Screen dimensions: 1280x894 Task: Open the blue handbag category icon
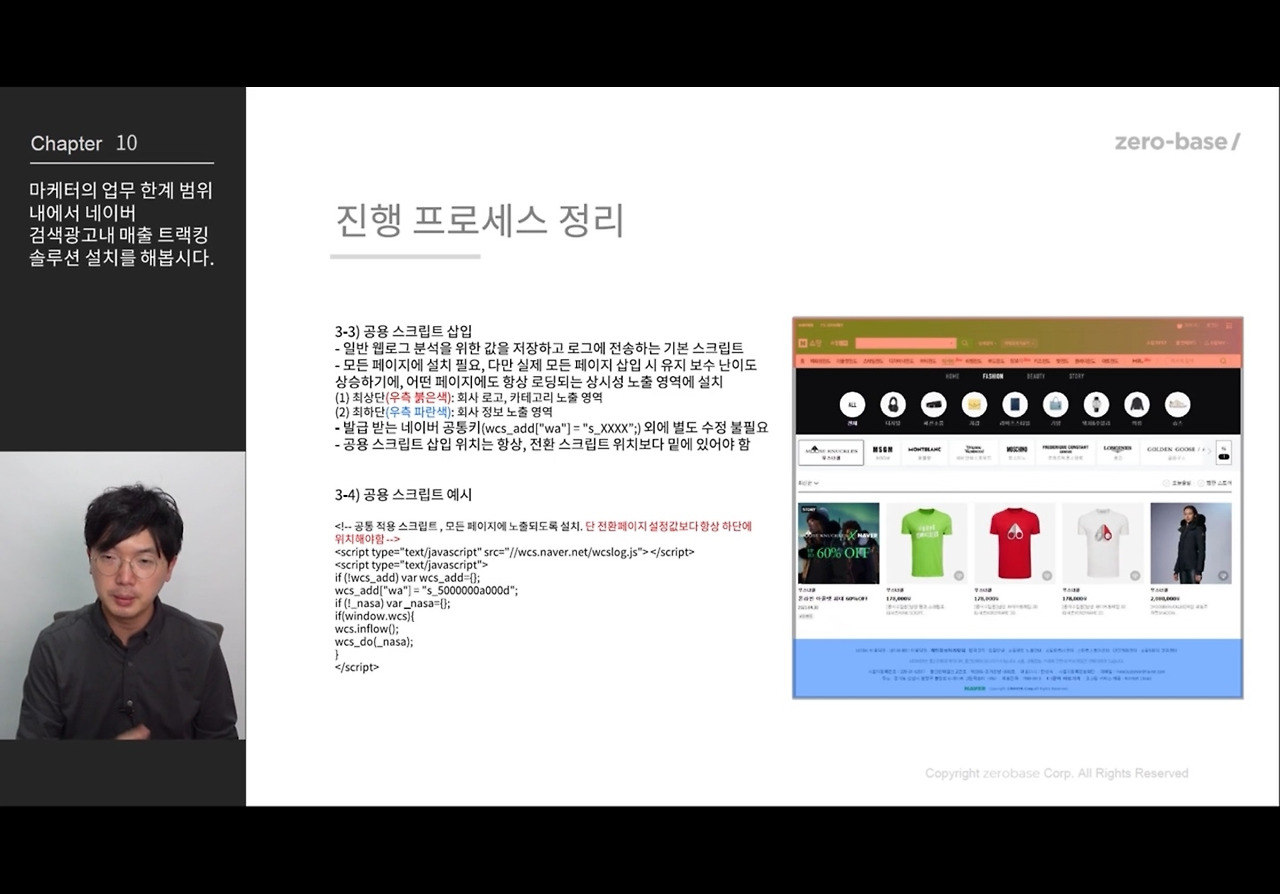point(1055,405)
